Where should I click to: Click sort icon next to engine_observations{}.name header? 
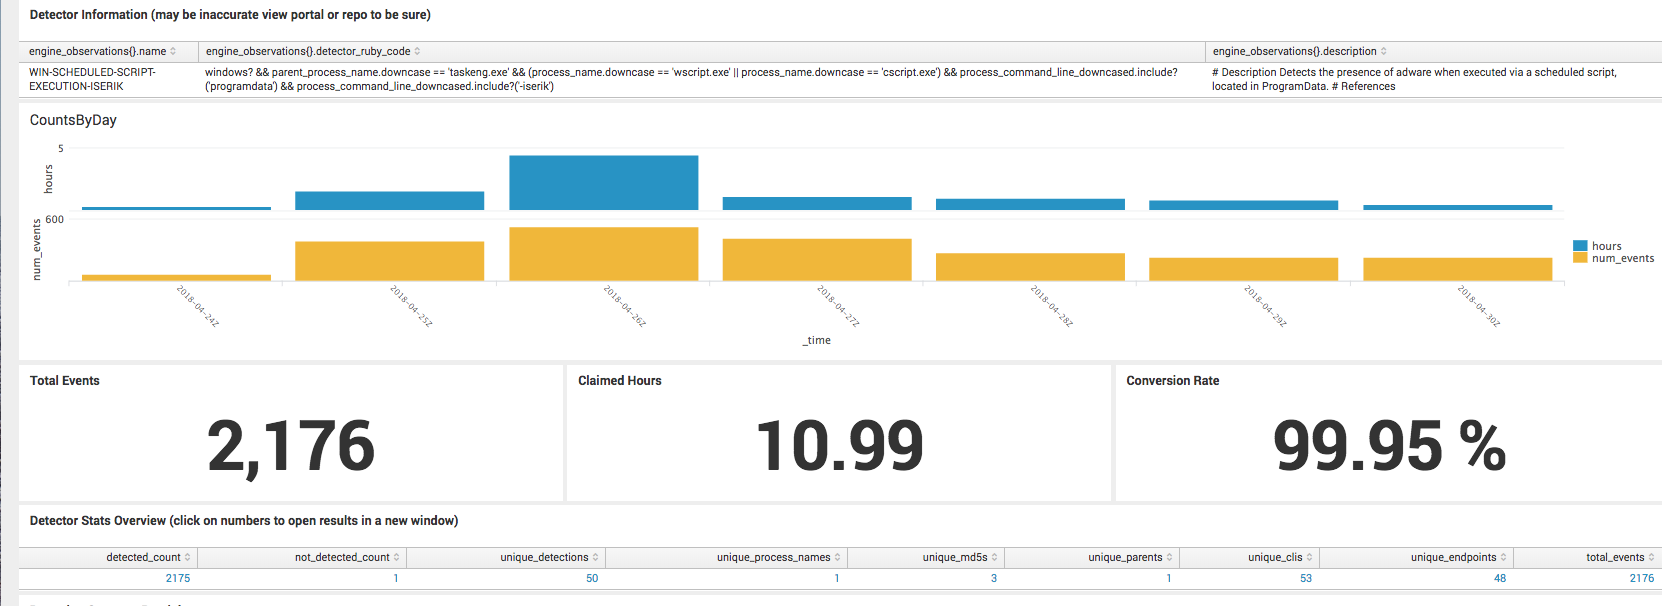(x=173, y=51)
